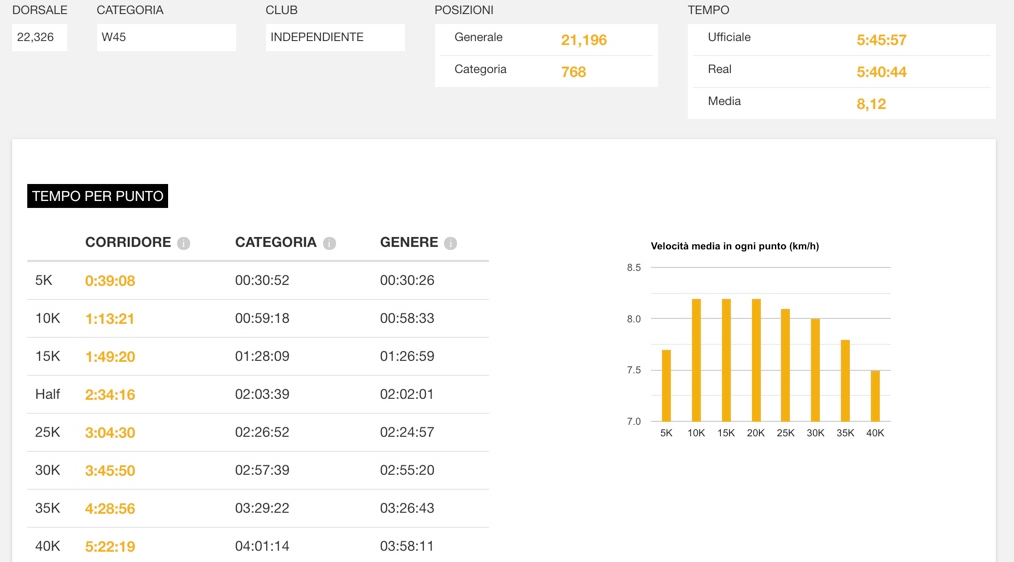Click the 5K bar in speed chart

click(667, 386)
